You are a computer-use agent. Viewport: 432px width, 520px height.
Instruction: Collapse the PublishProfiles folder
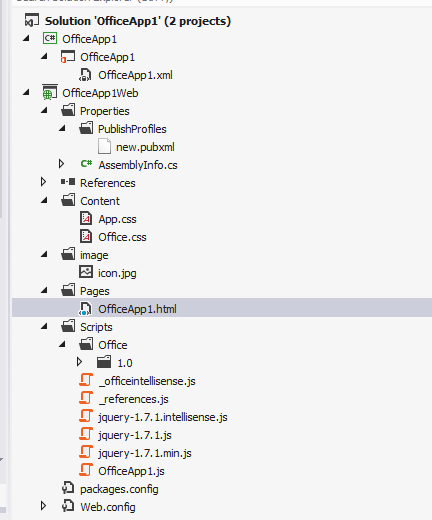pos(62,129)
